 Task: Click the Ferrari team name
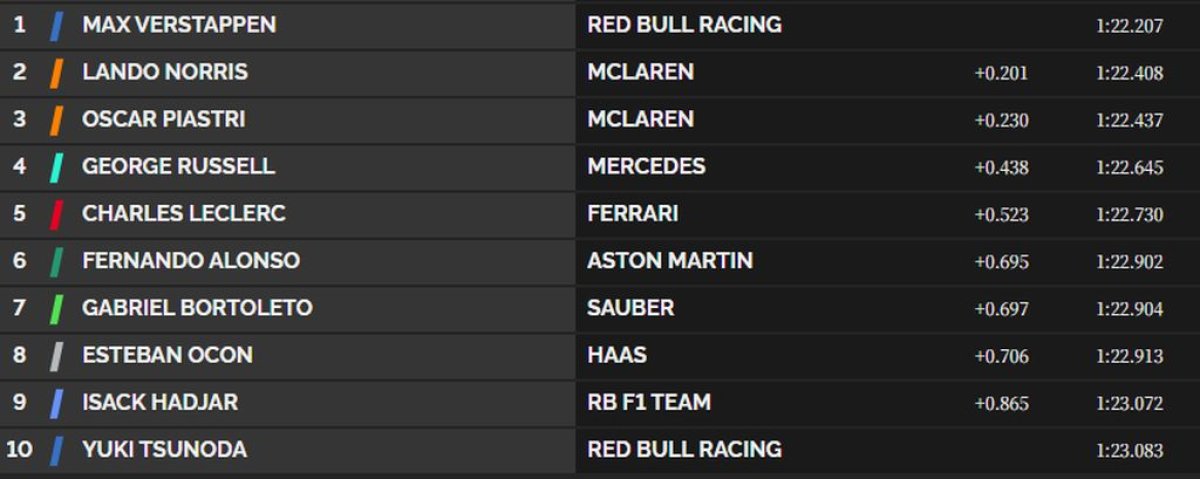click(x=632, y=213)
